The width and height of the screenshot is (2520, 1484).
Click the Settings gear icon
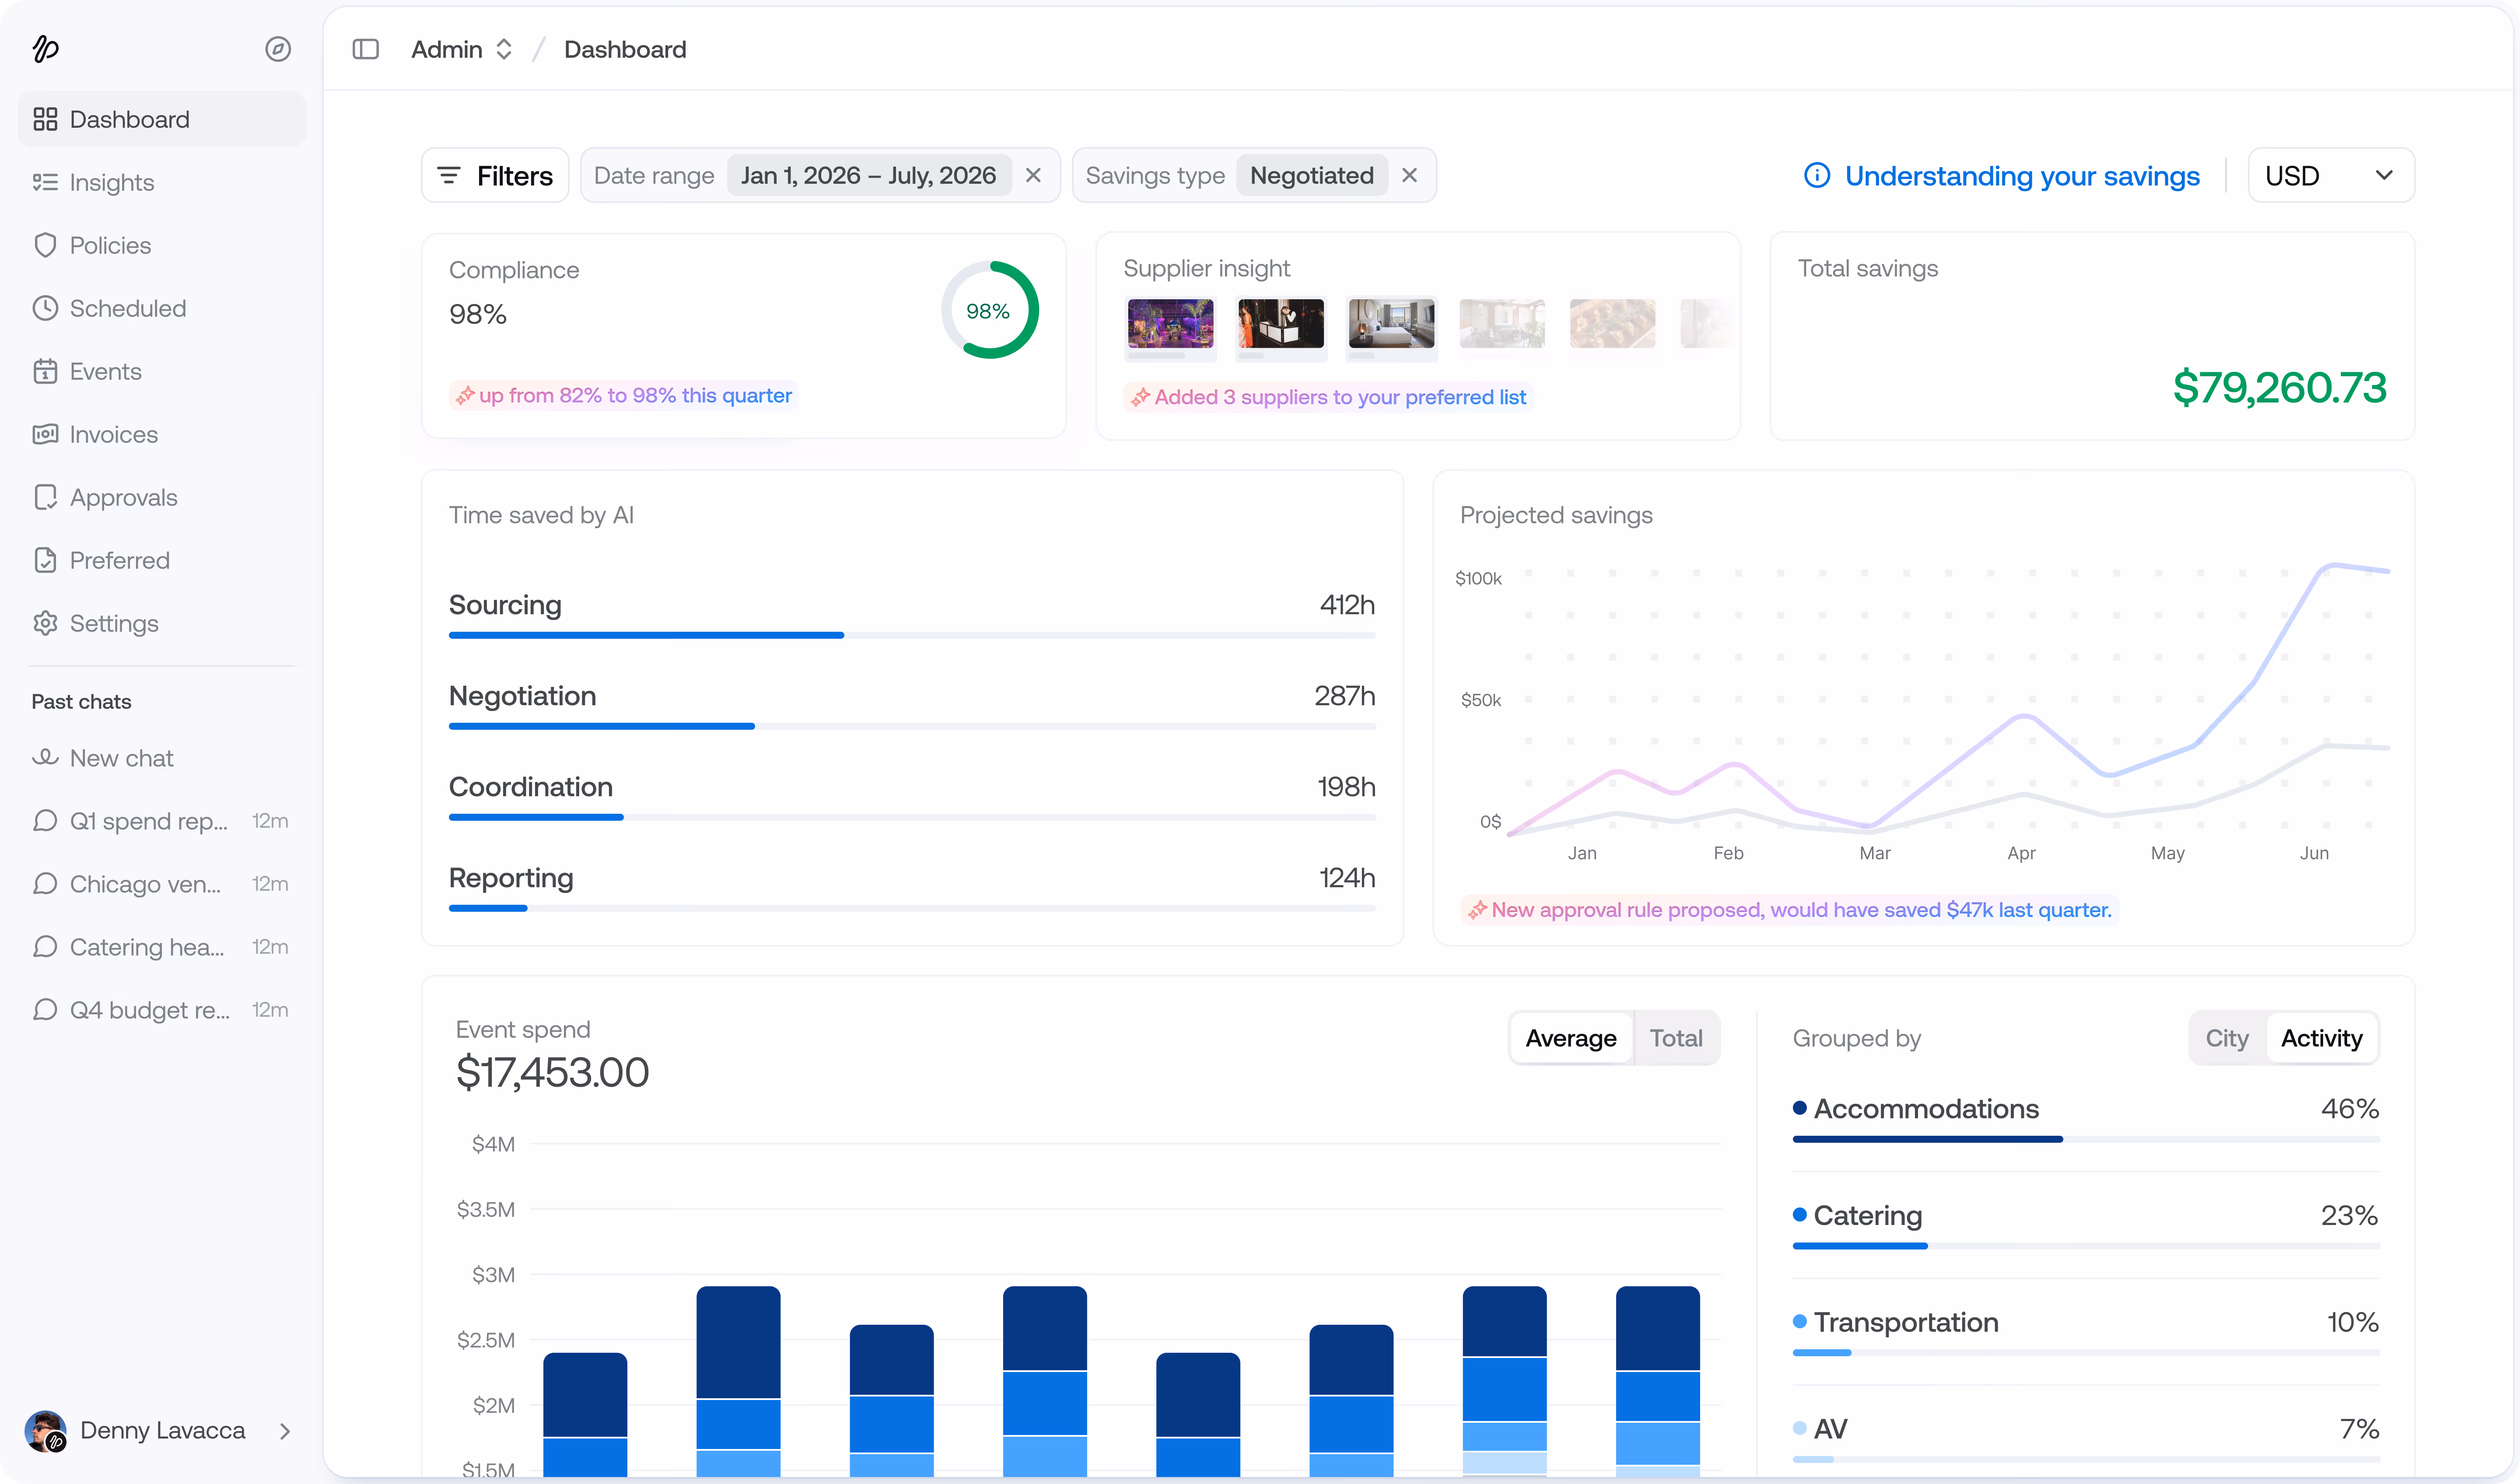[x=45, y=623]
